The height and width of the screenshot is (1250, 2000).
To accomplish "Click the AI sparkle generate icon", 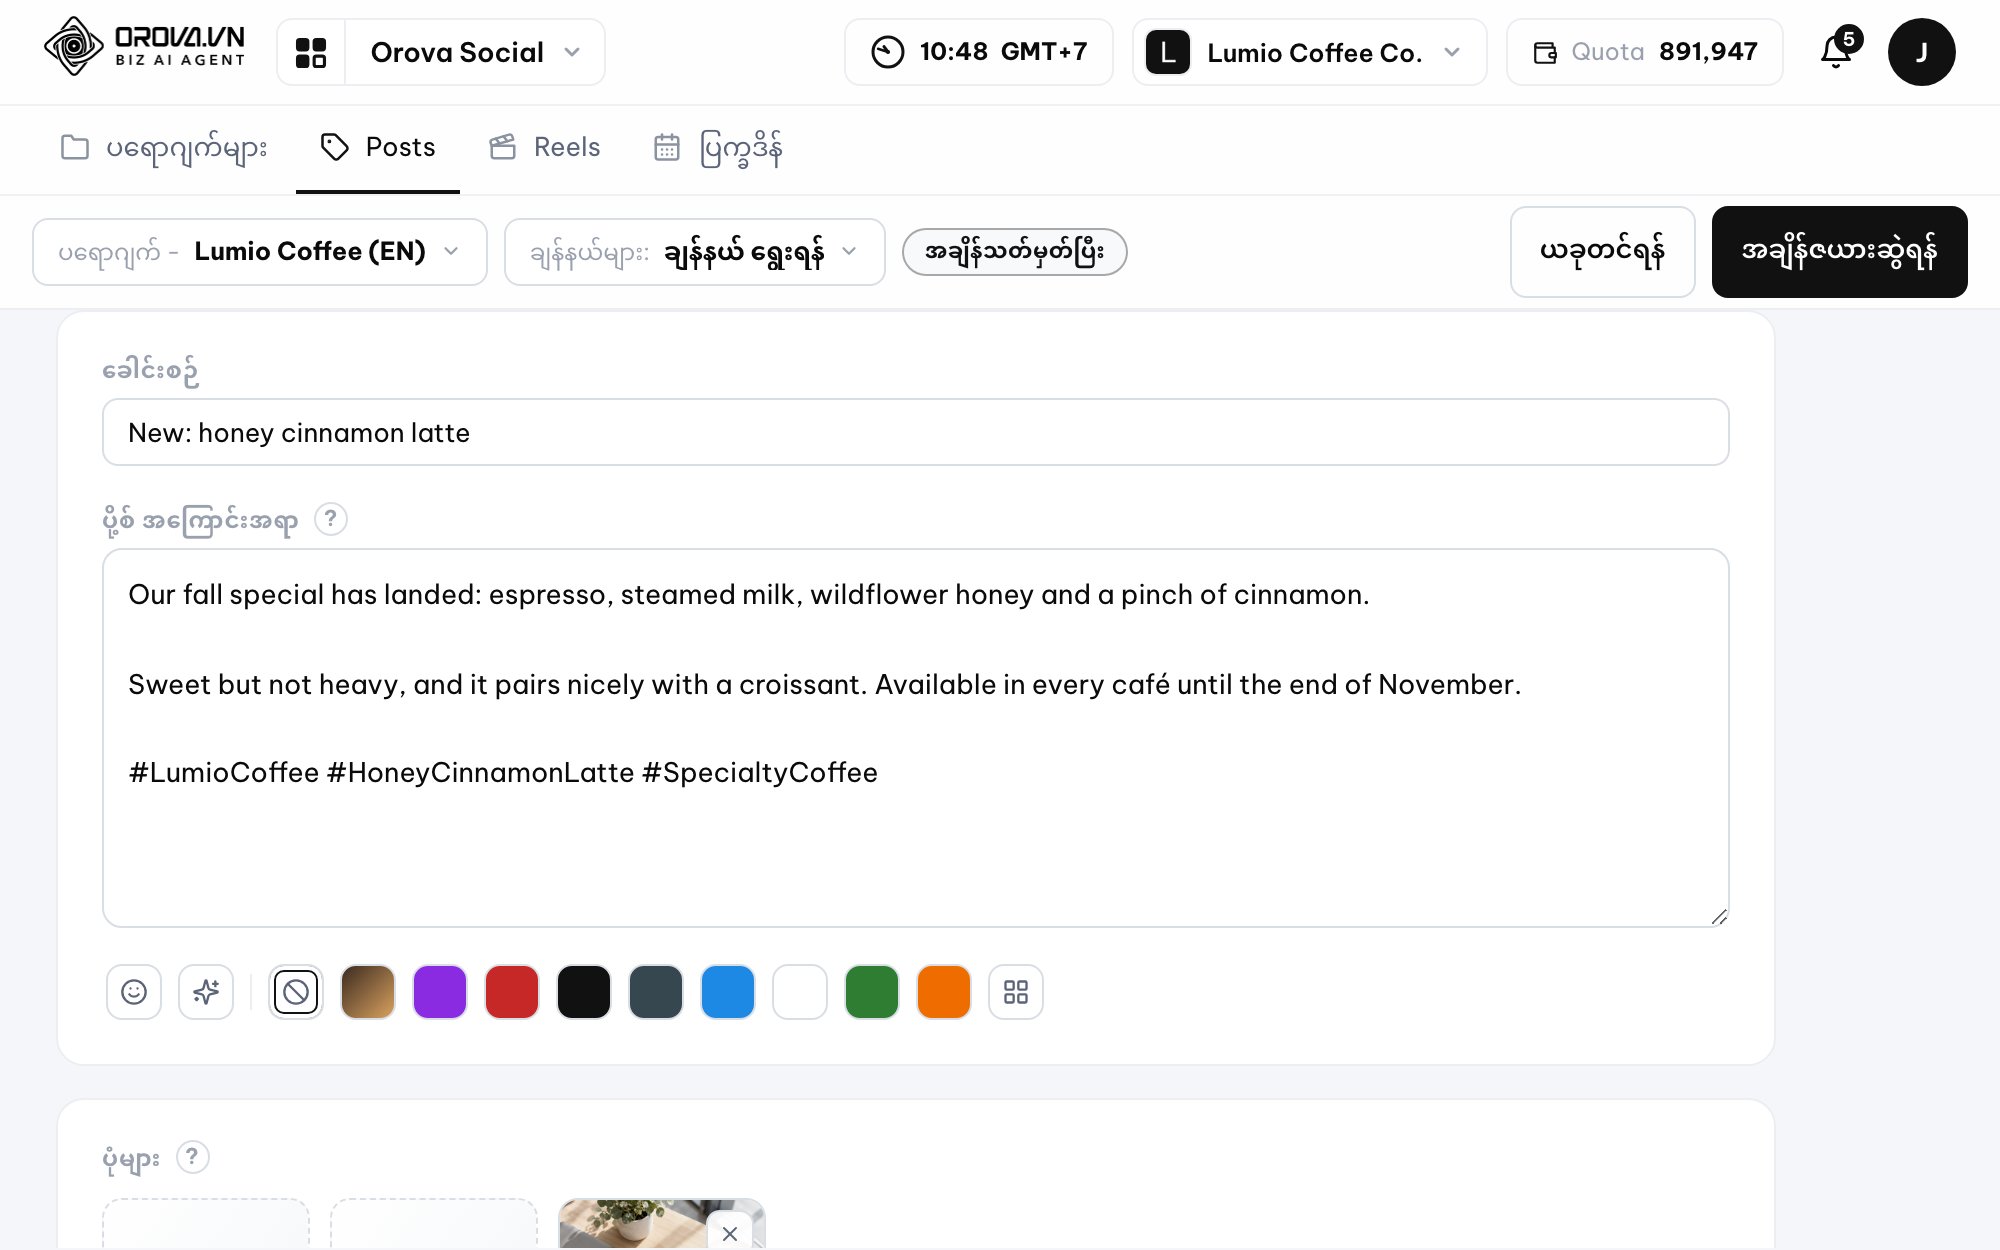I will (206, 992).
